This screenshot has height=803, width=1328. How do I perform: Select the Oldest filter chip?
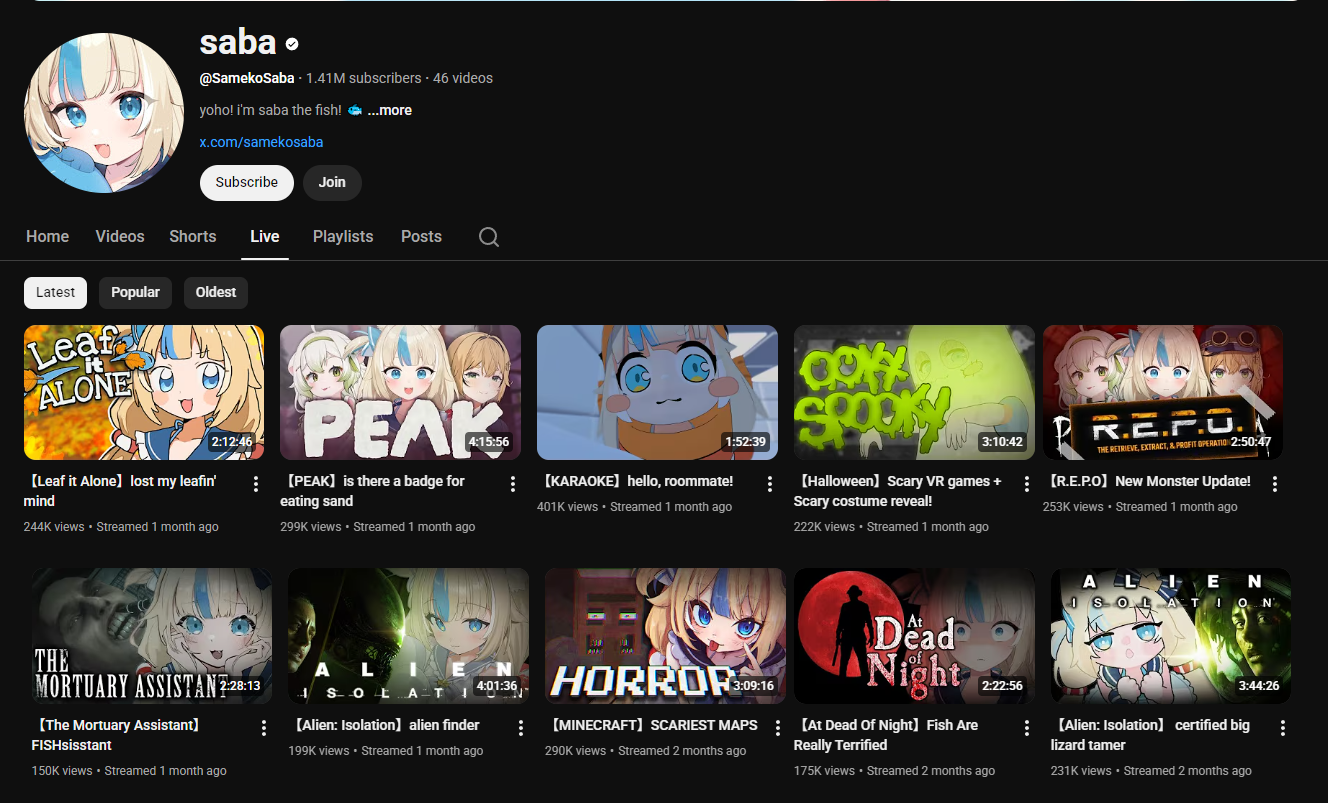tap(216, 293)
